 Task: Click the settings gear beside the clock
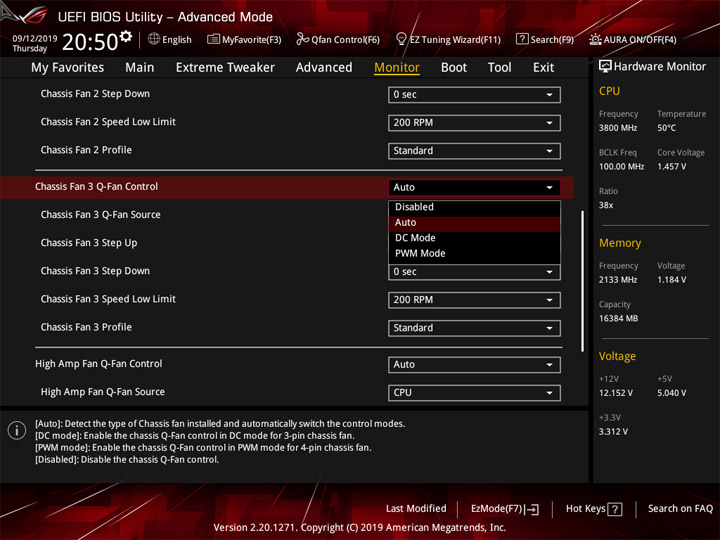tap(126, 36)
